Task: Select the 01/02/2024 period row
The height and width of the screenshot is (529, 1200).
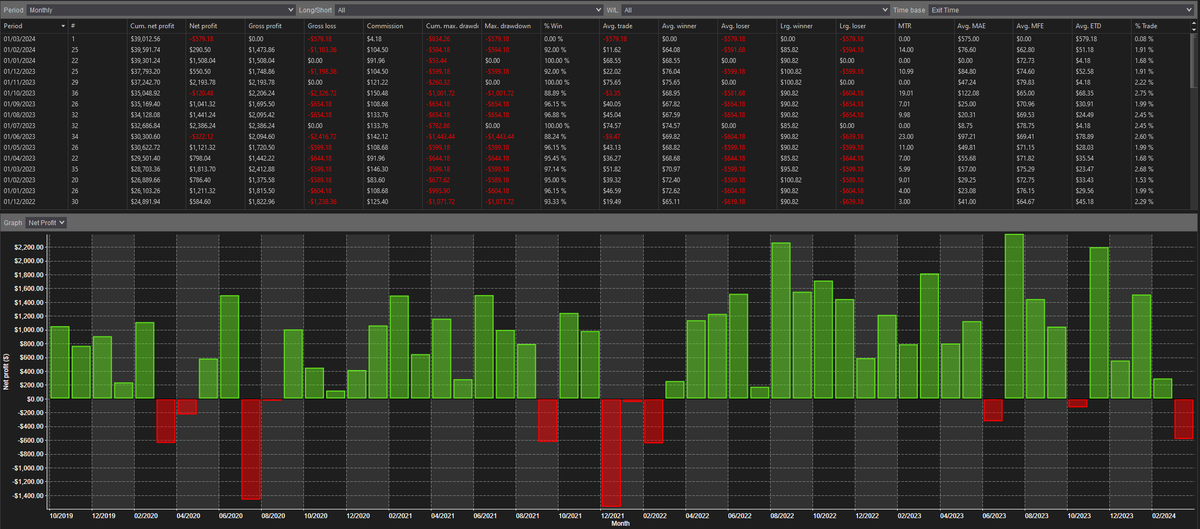Action: 594,48
